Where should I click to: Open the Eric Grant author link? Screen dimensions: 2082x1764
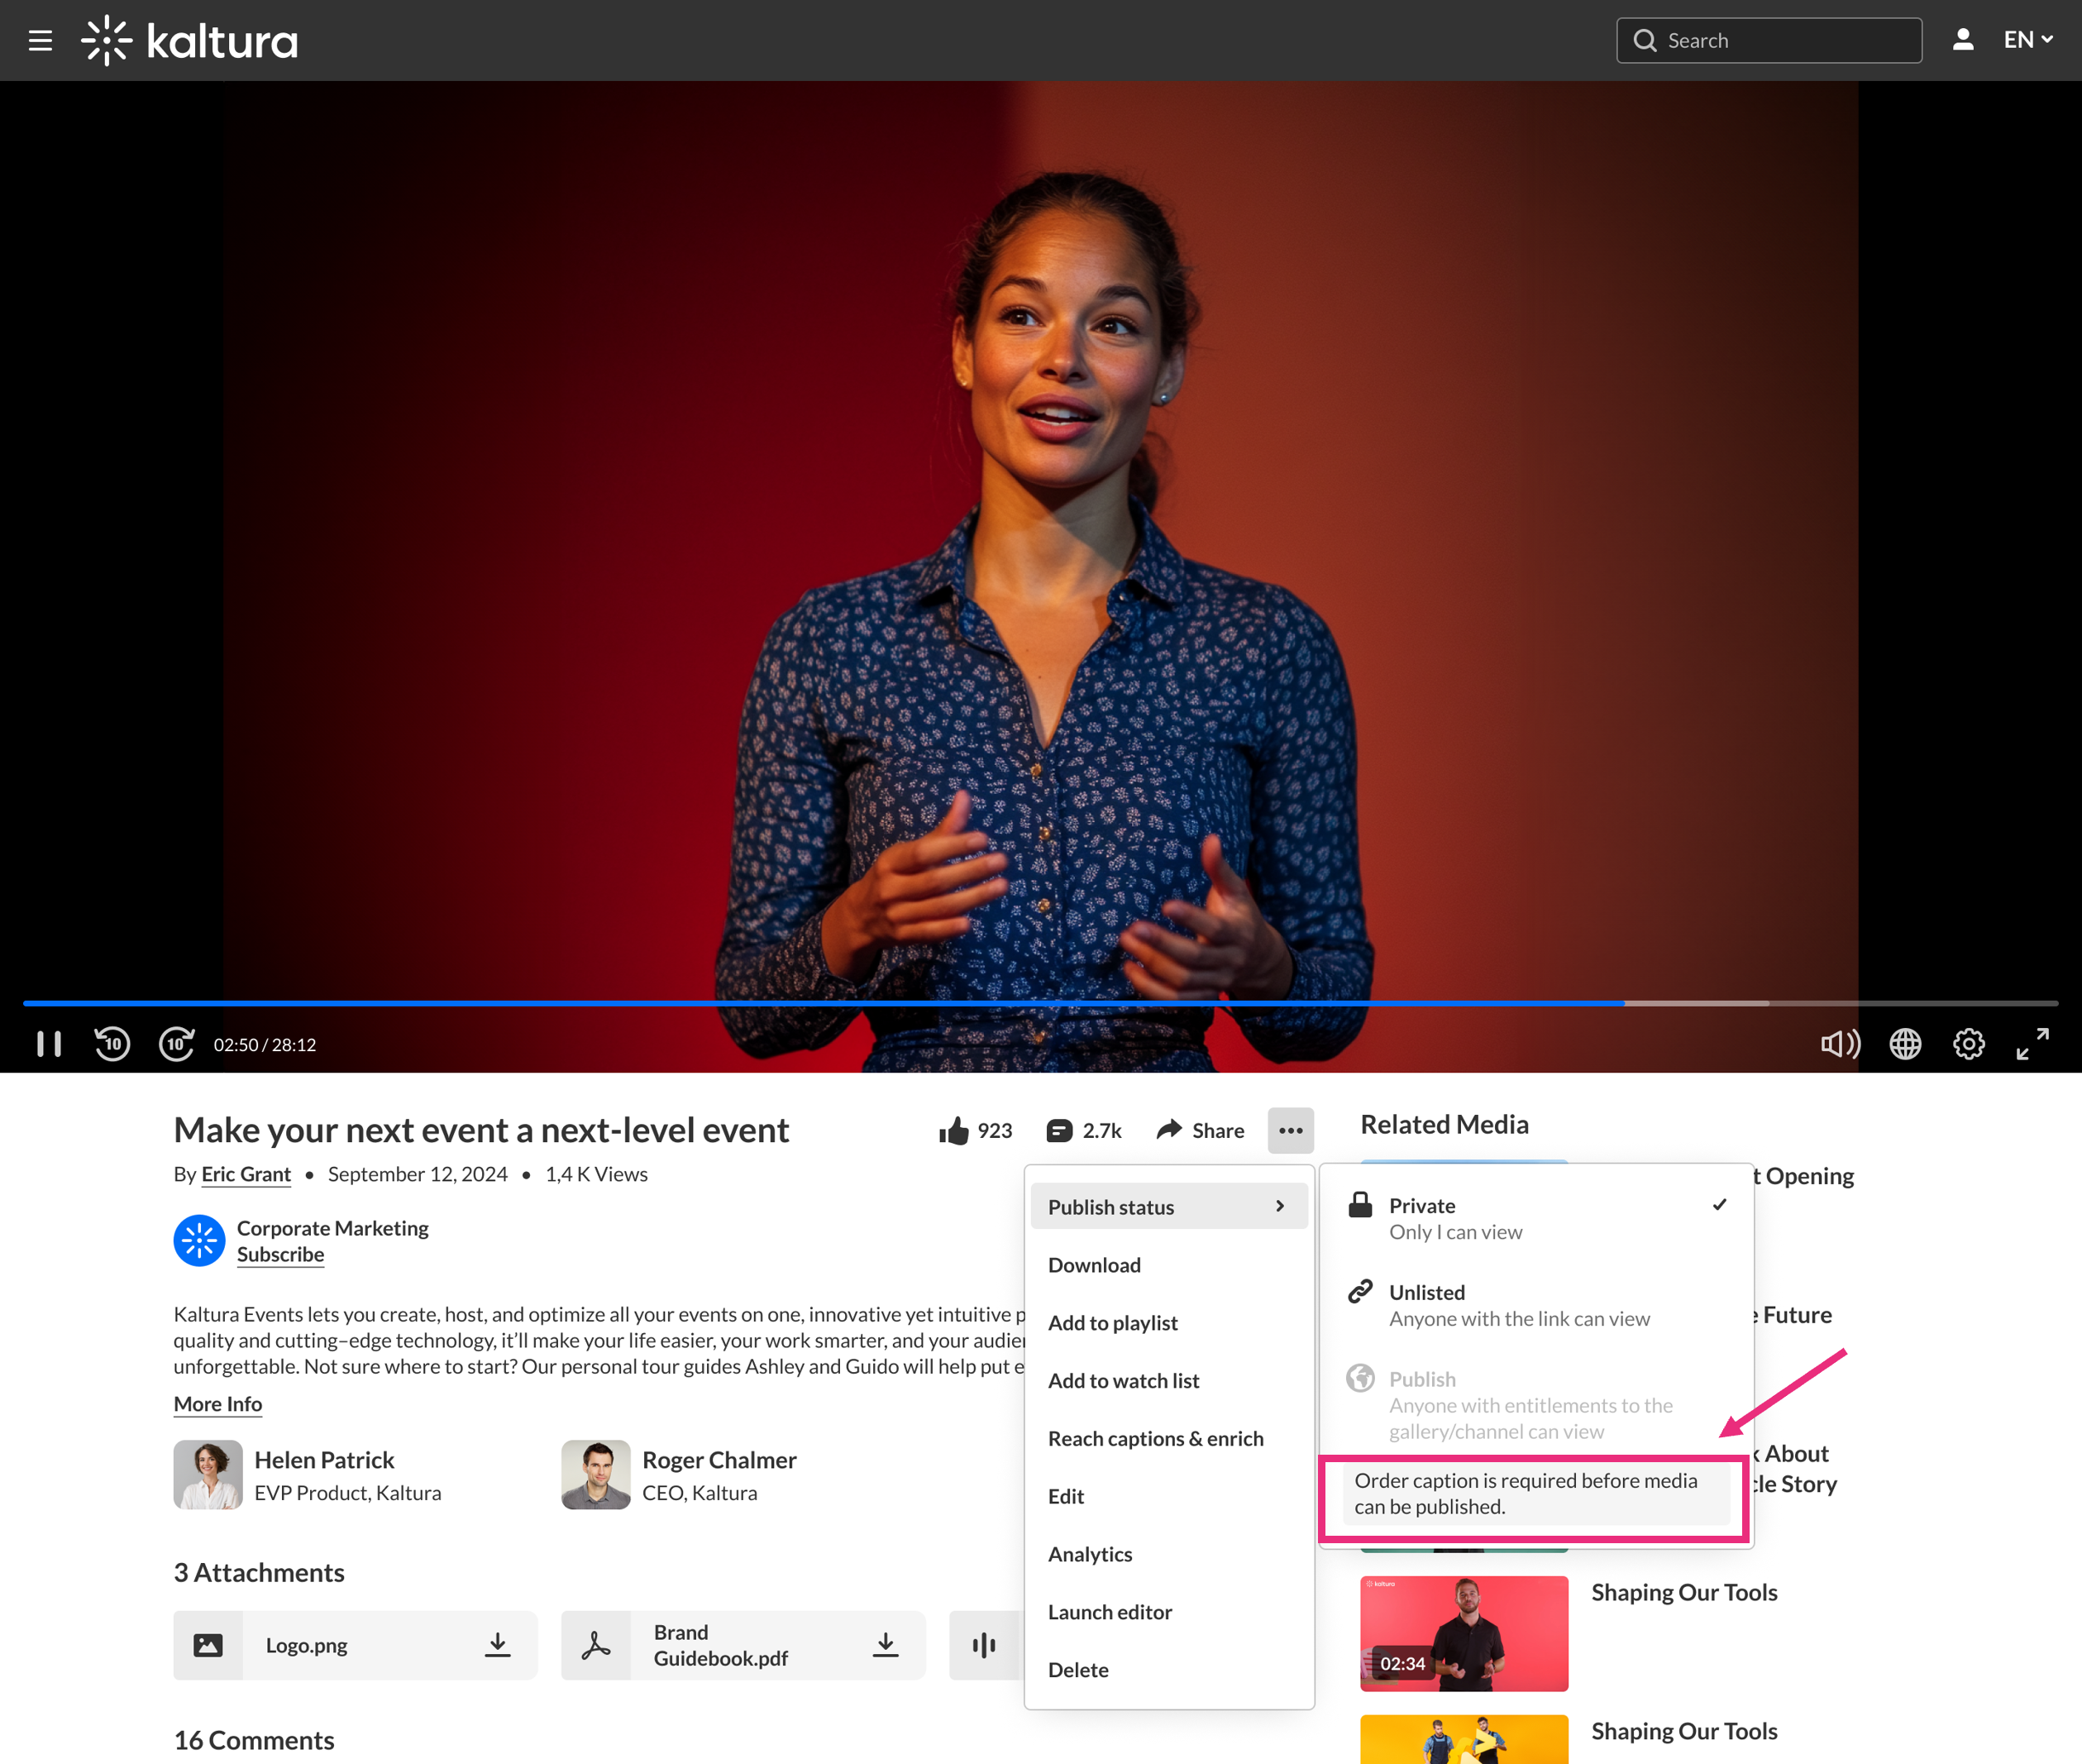tap(246, 1174)
